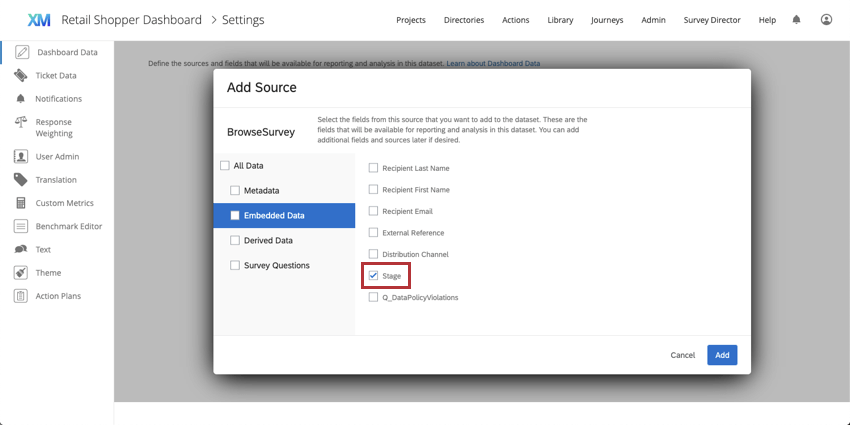This screenshot has height=425, width=850.
Task: Open Notifications settings tab
Action: (59, 99)
